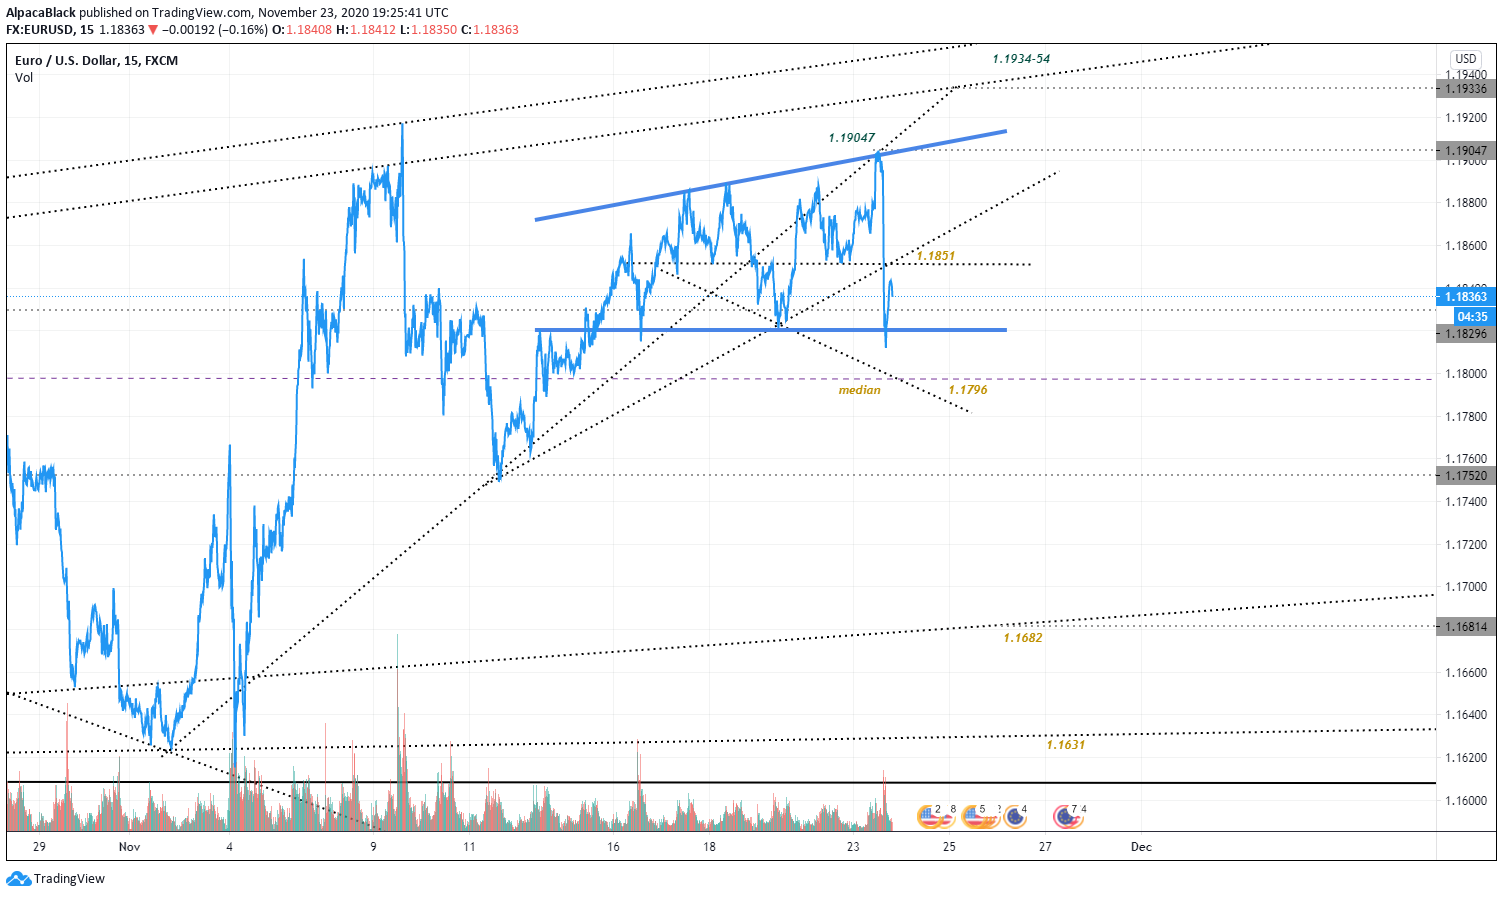Click the TradingView cloud logo icon
The image size is (1503, 897).
coord(18,879)
